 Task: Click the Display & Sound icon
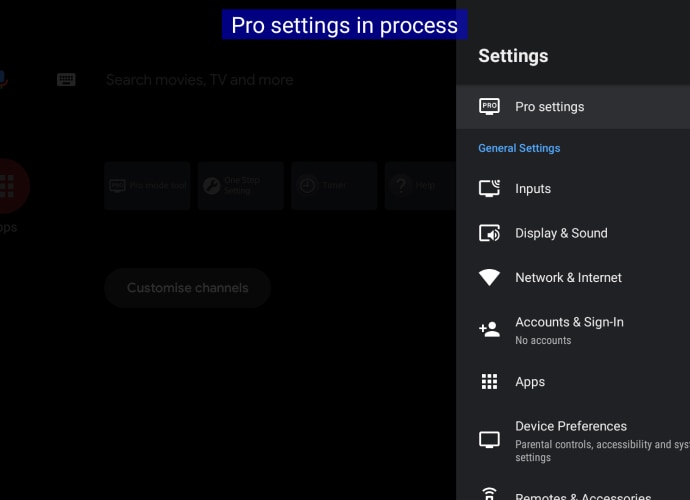point(489,233)
